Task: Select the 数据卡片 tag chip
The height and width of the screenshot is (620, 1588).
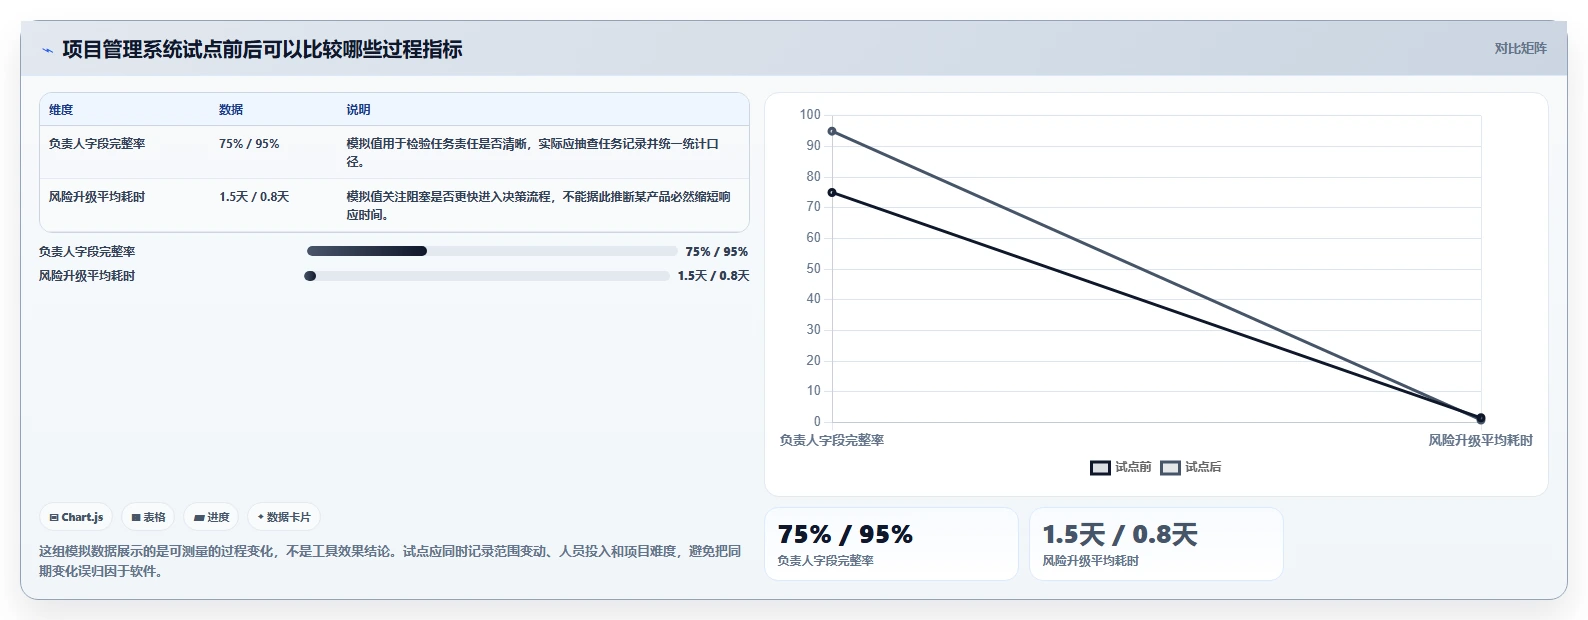Action: tap(284, 517)
